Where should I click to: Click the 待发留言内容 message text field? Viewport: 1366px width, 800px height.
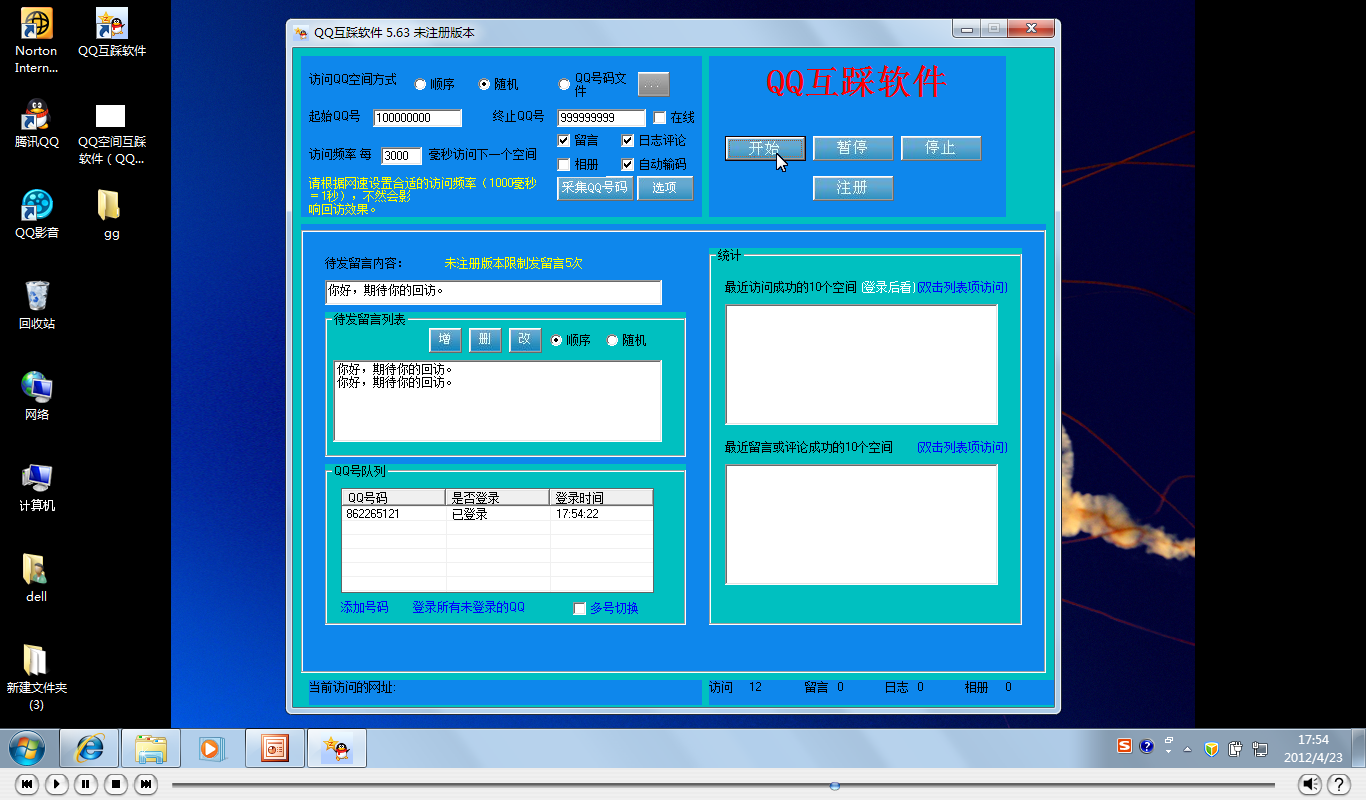click(494, 292)
